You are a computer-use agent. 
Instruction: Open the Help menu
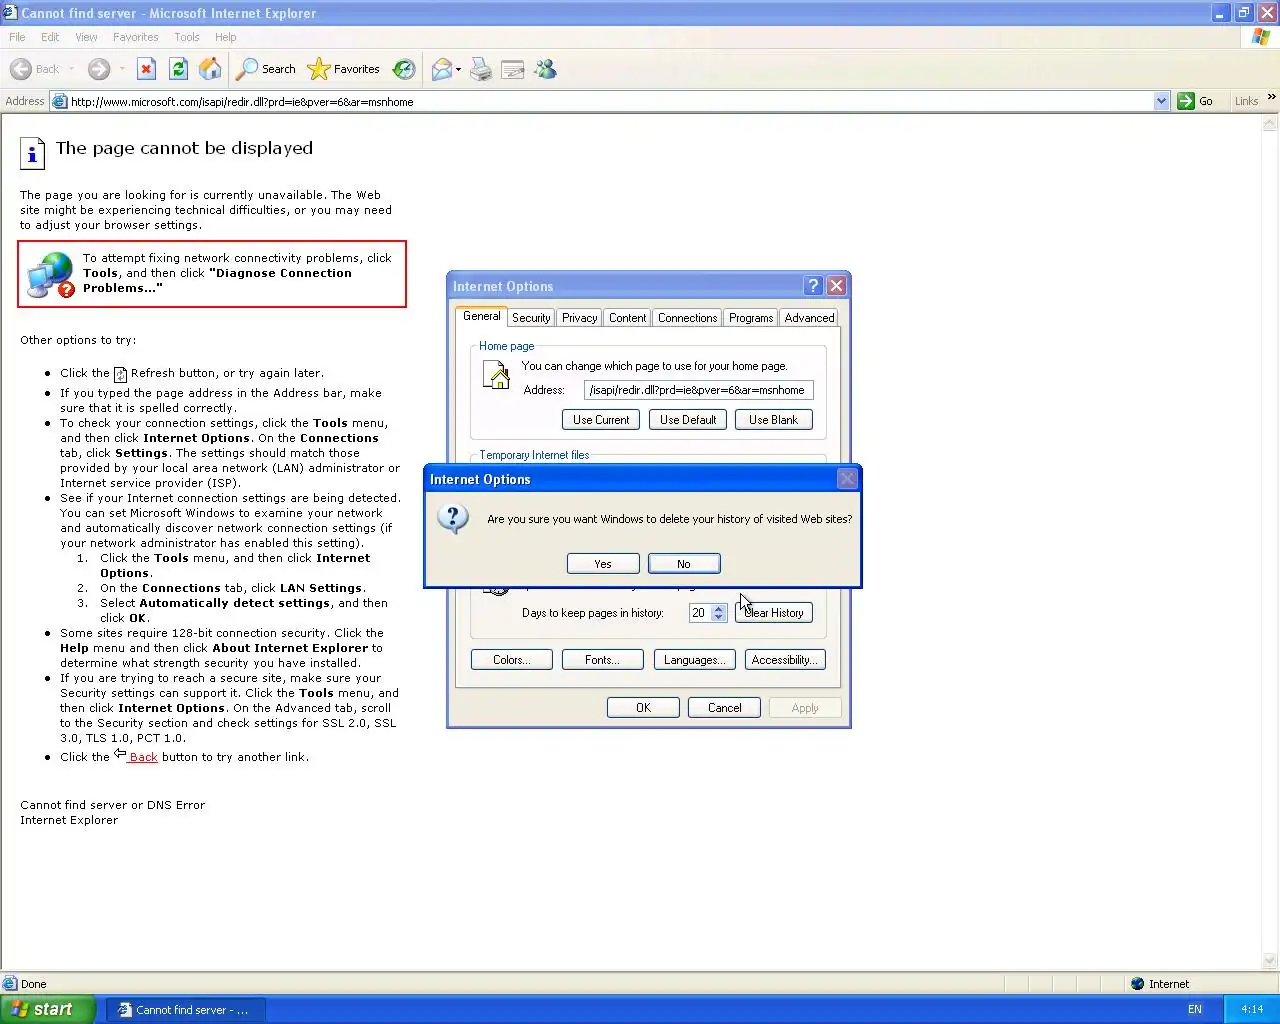point(226,37)
